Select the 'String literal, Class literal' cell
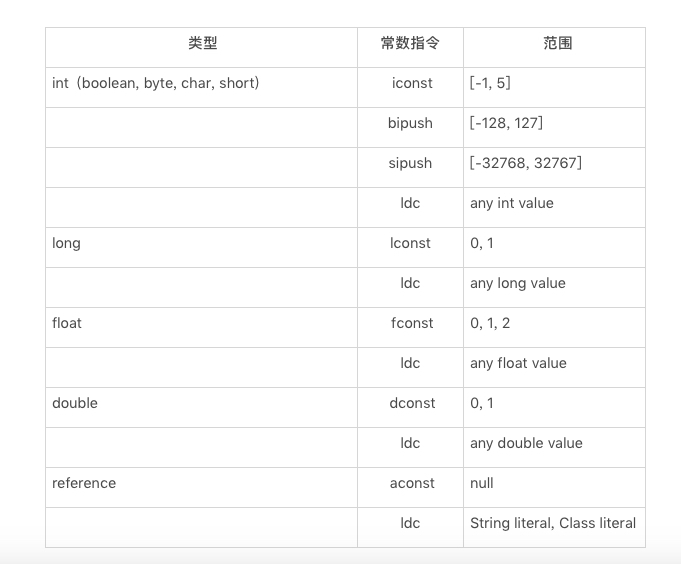This screenshot has width=681, height=564. click(x=552, y=523)
